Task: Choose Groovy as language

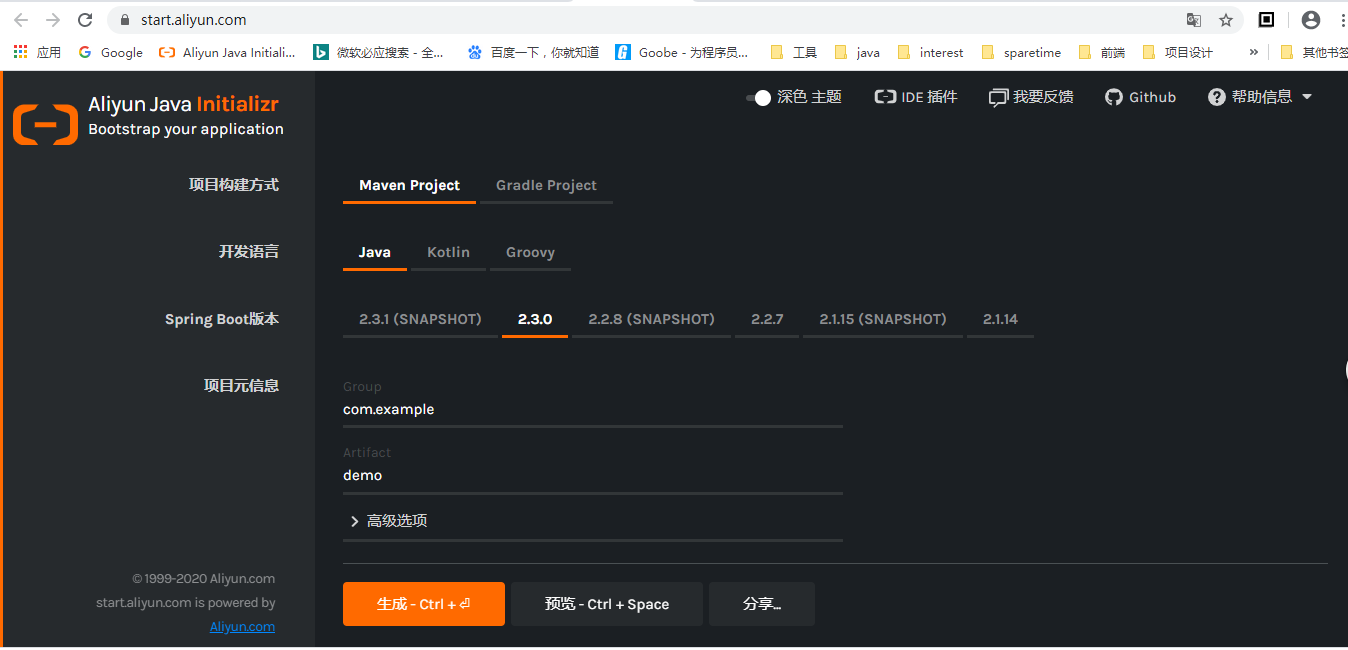Action: (x=530, y=252)
